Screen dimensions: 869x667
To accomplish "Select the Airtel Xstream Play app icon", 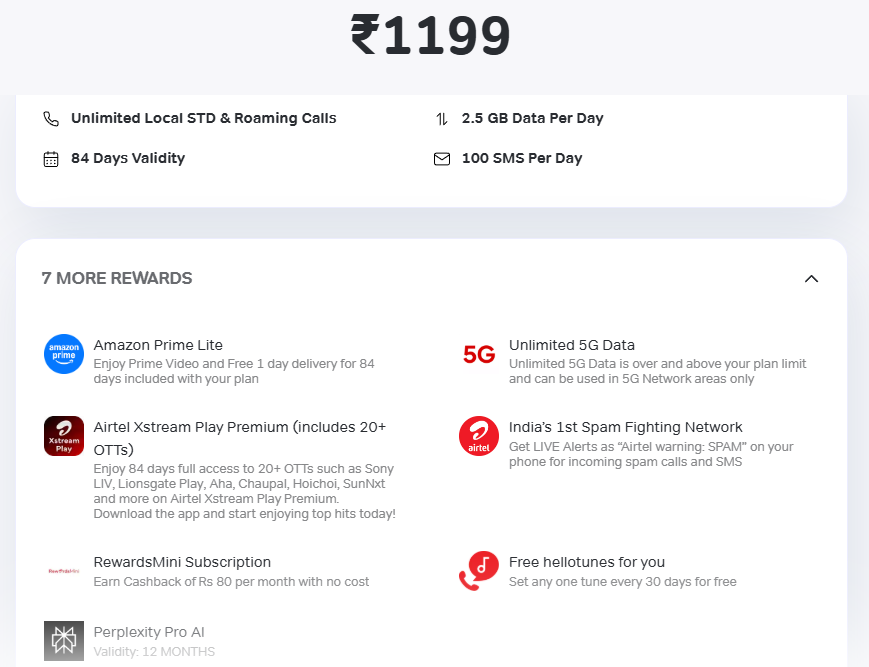I will [63, 437].
